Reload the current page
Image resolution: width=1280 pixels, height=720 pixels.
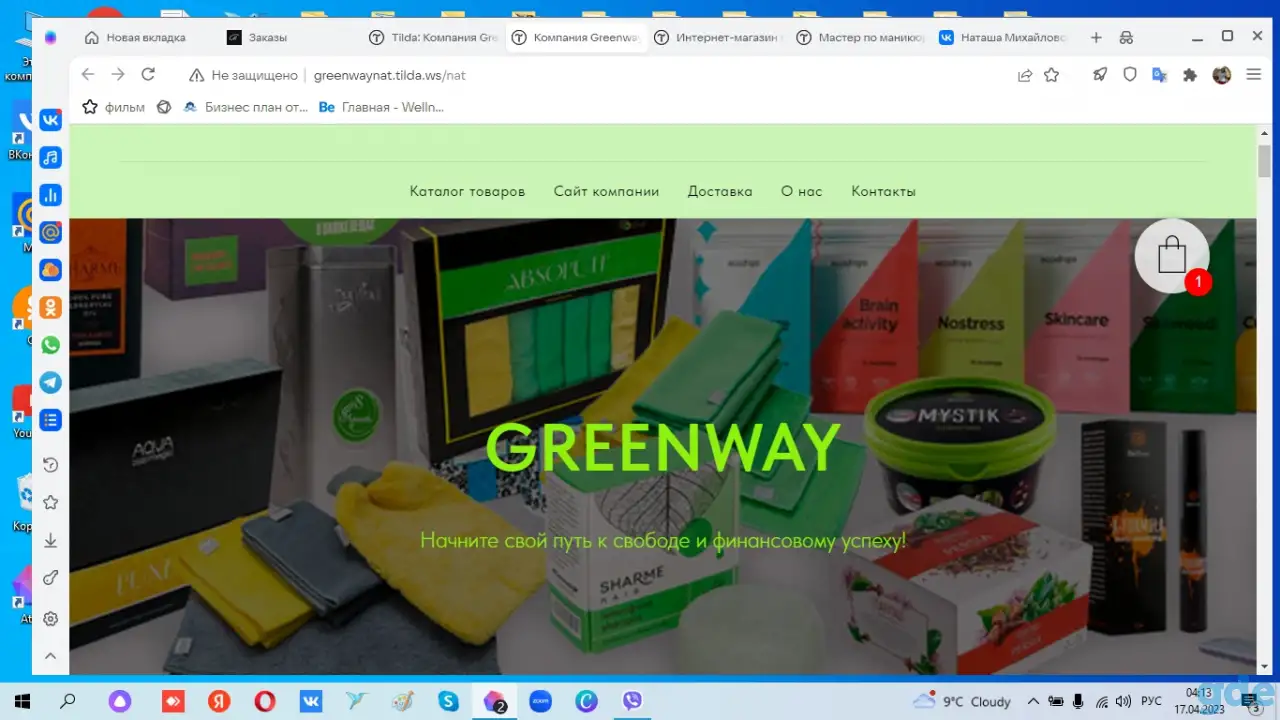[x=148, y=75]
